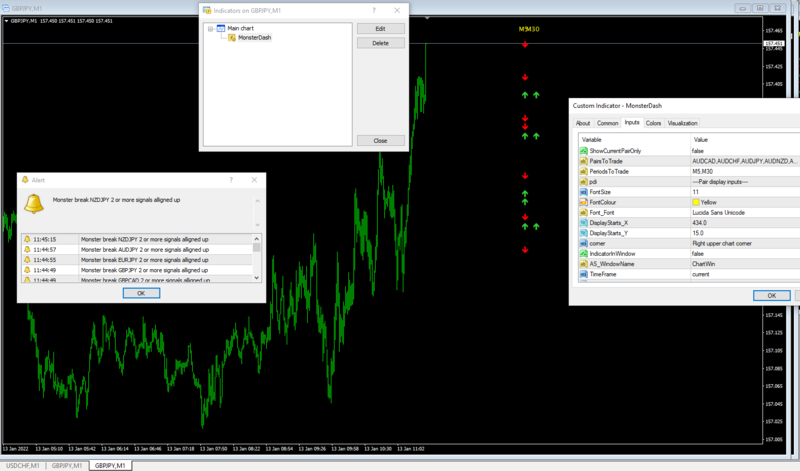Click the Font_Font variable icon
The height and width of the screenshot is (471, 800).
(x=584, y=212)
